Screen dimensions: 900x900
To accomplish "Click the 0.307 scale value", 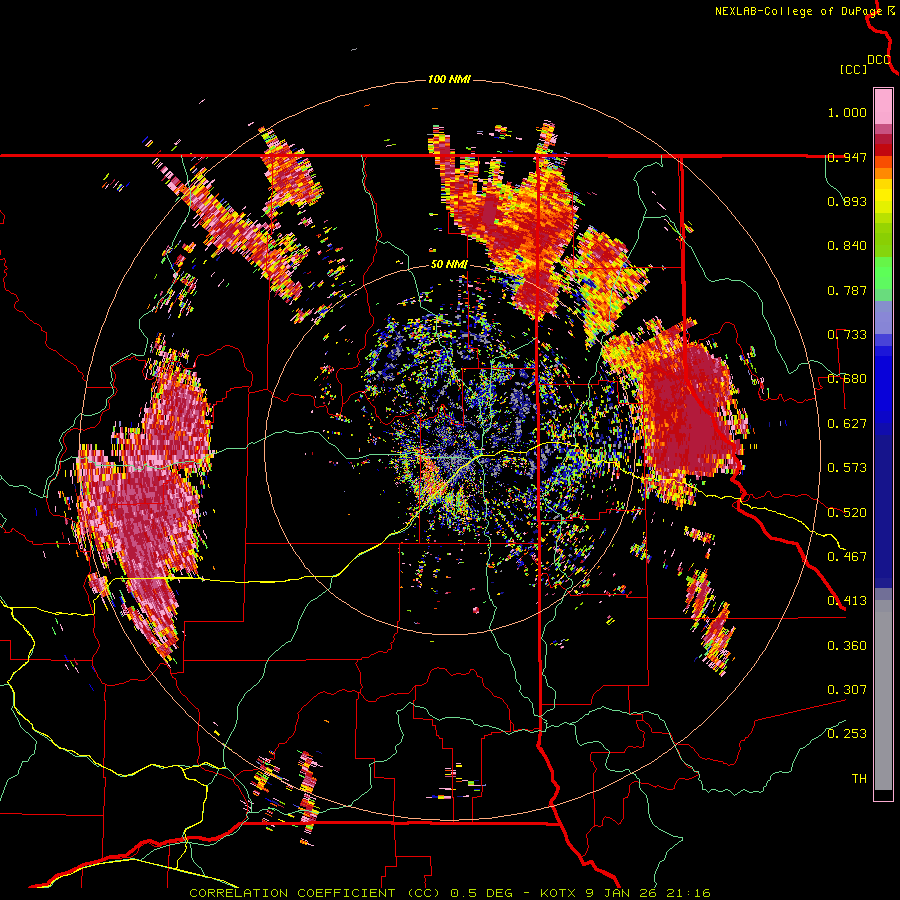I will point(847,690).
